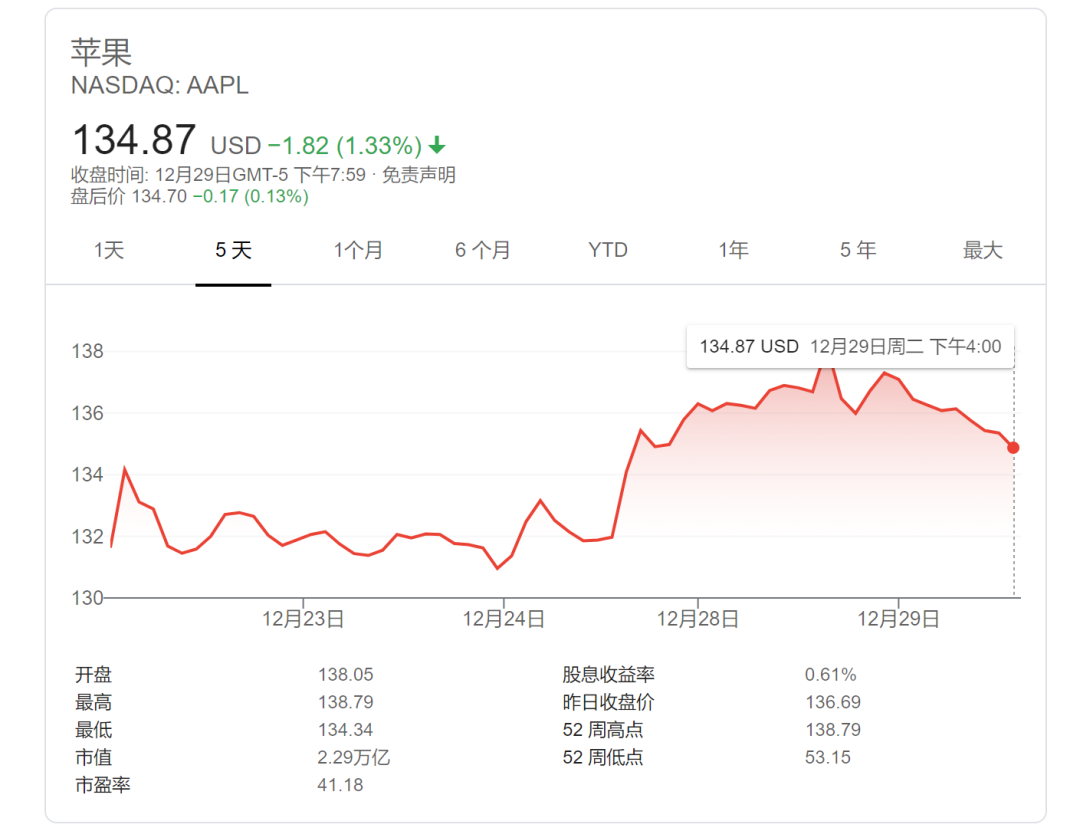Image resolution: width=1080 pixels, height=831 pixels.
Task: Click the 苹果 company name heading
Action: [x=101, y=51]
